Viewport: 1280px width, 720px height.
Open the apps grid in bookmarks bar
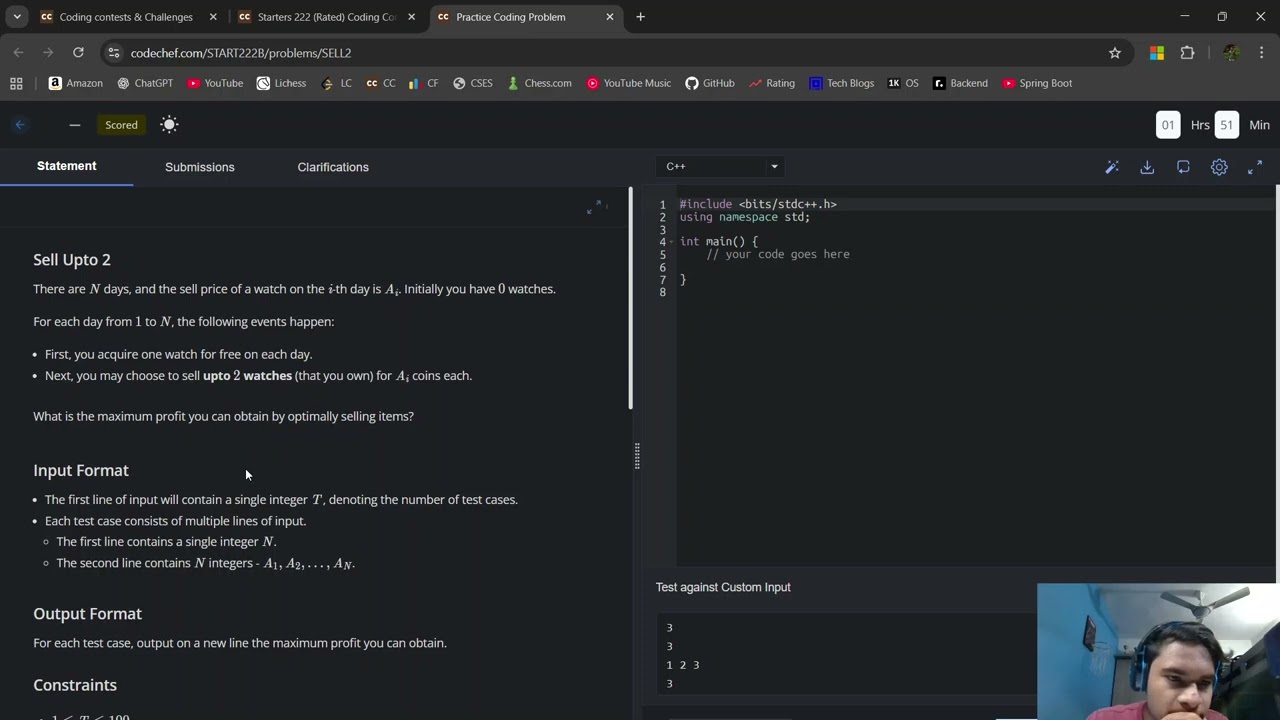pos(16,83)
